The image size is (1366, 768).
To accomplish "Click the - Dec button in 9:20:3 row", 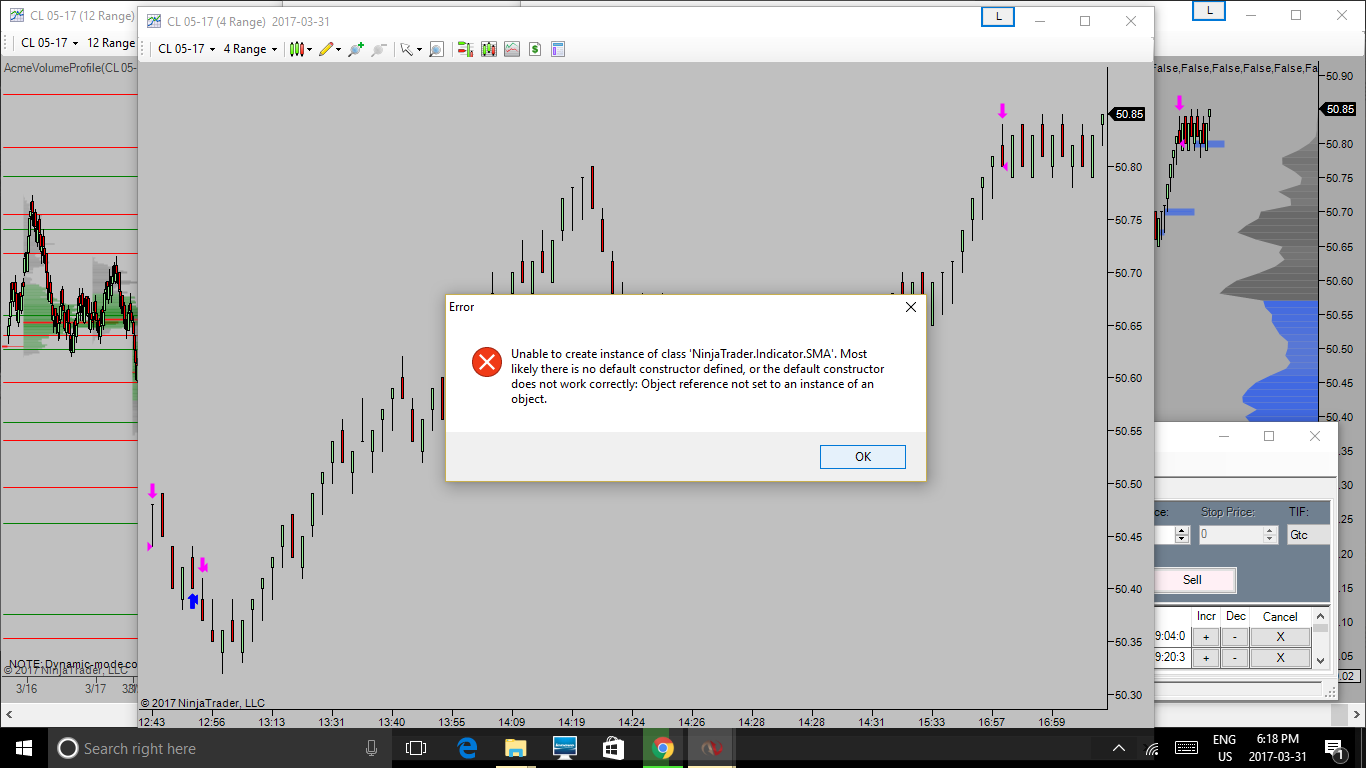I will point(1235,658).
